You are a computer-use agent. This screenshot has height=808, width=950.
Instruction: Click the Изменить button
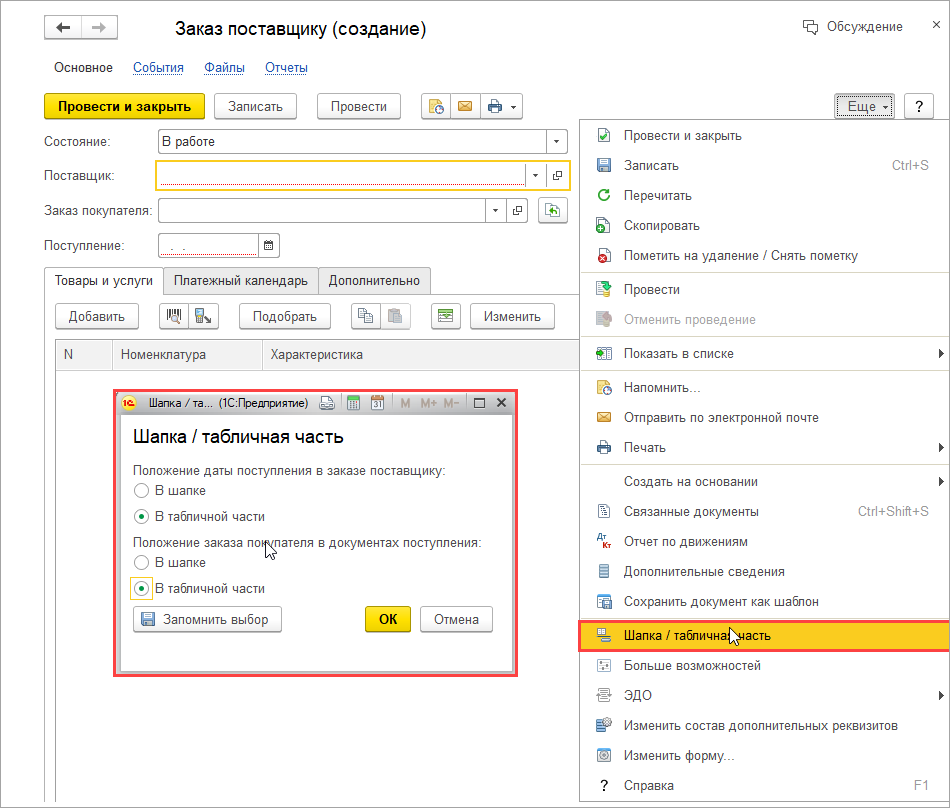click(x=512, y=316)
